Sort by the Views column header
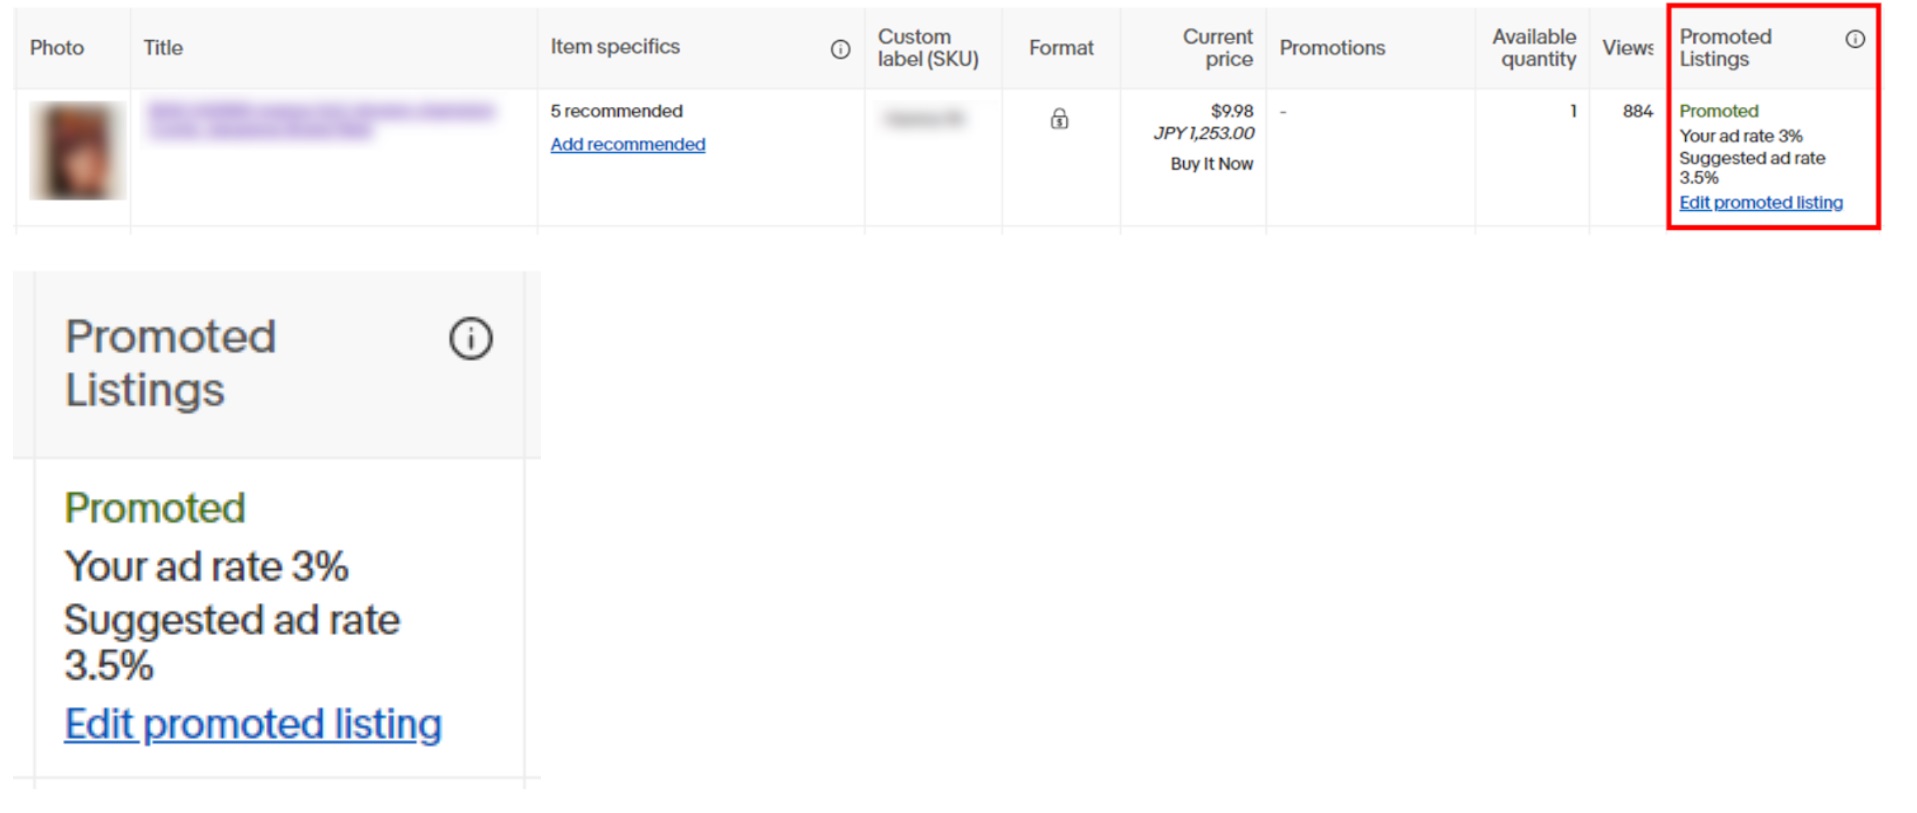The height and width of the screenshot is (813, 1917). click(1628, 48)
